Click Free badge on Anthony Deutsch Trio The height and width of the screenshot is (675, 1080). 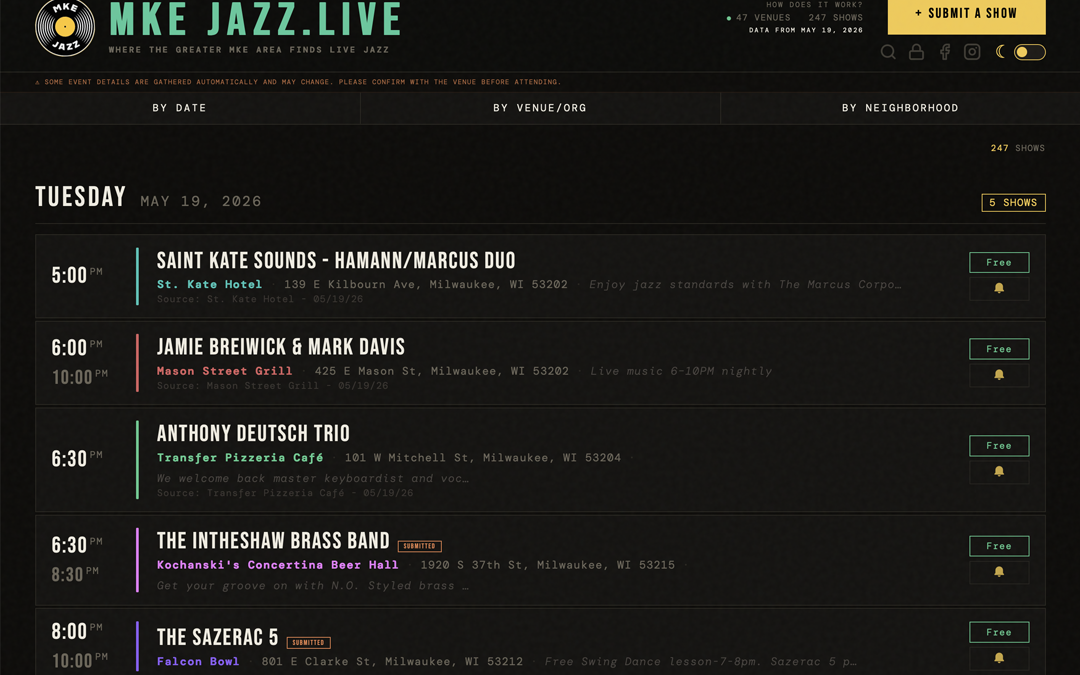tap(999, 446)
